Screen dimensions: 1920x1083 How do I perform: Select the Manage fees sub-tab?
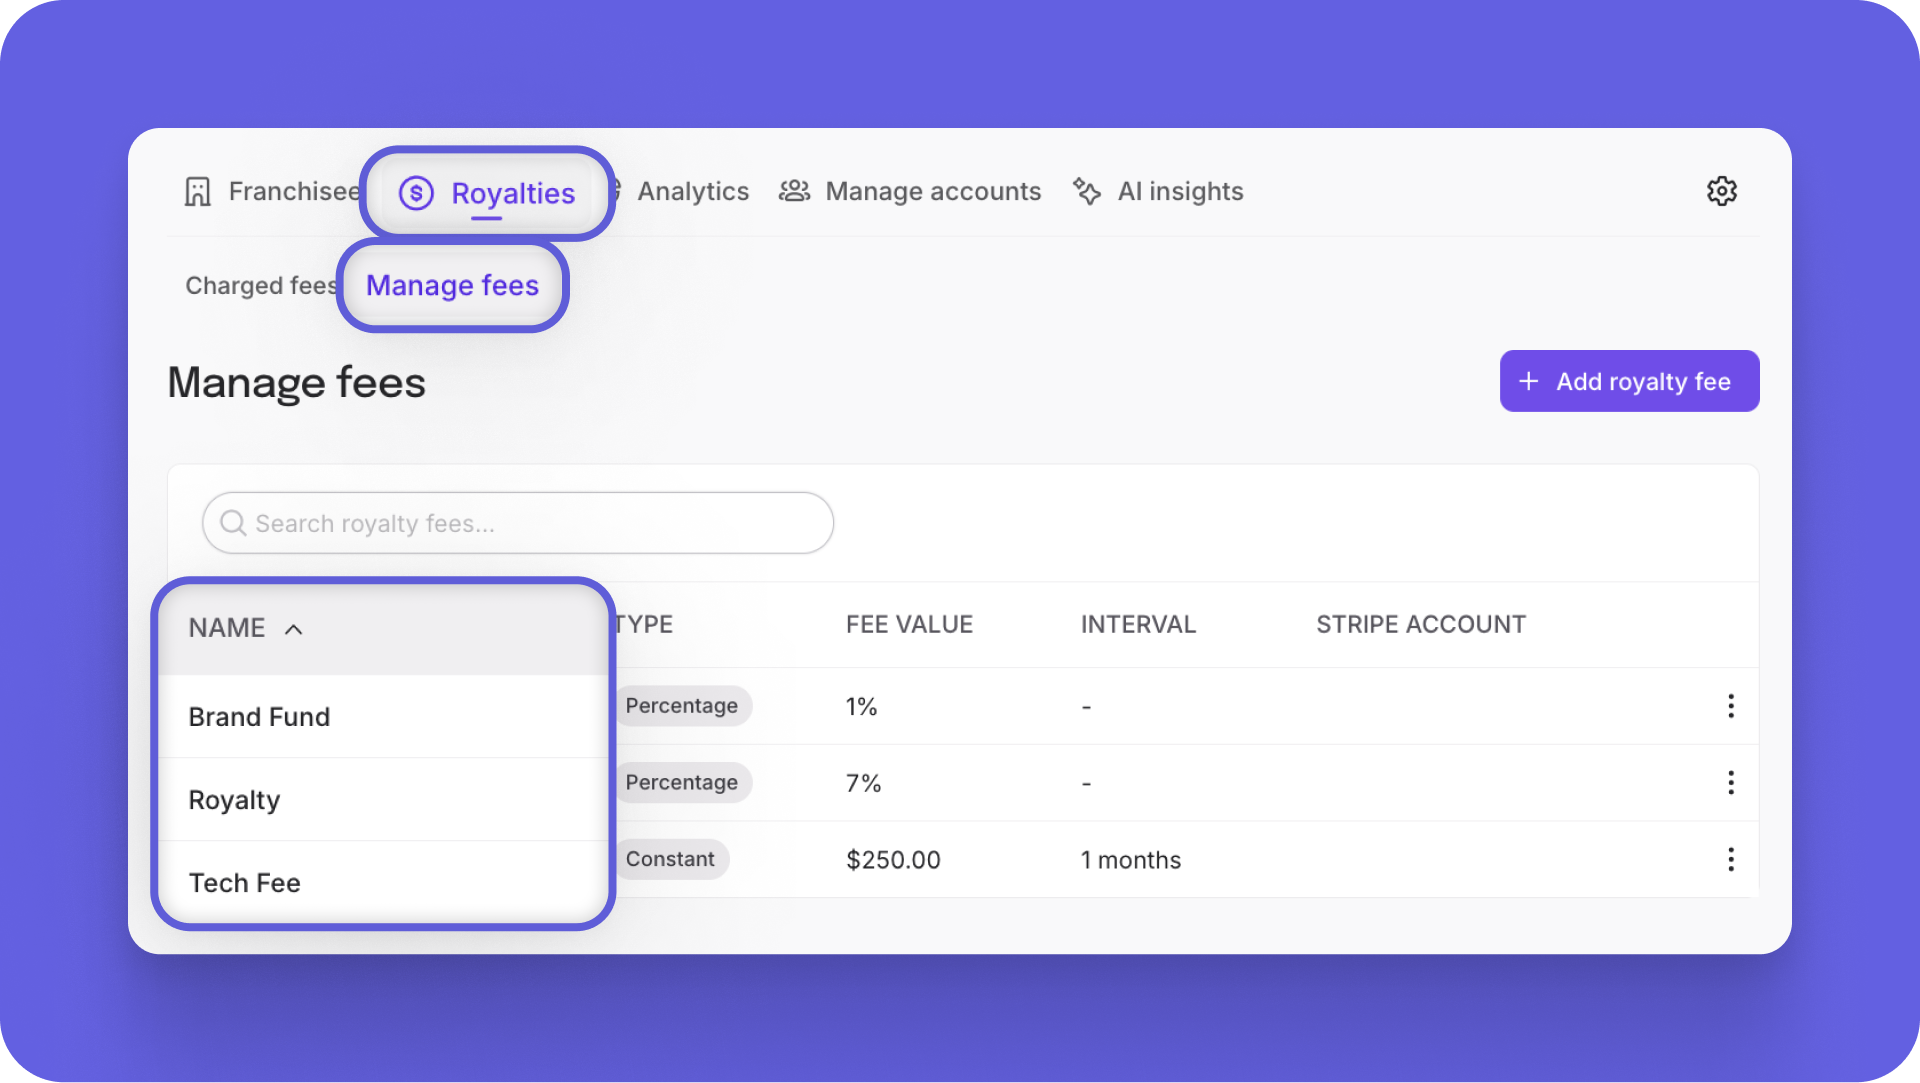pyautogui.click(x=452, y=286)
